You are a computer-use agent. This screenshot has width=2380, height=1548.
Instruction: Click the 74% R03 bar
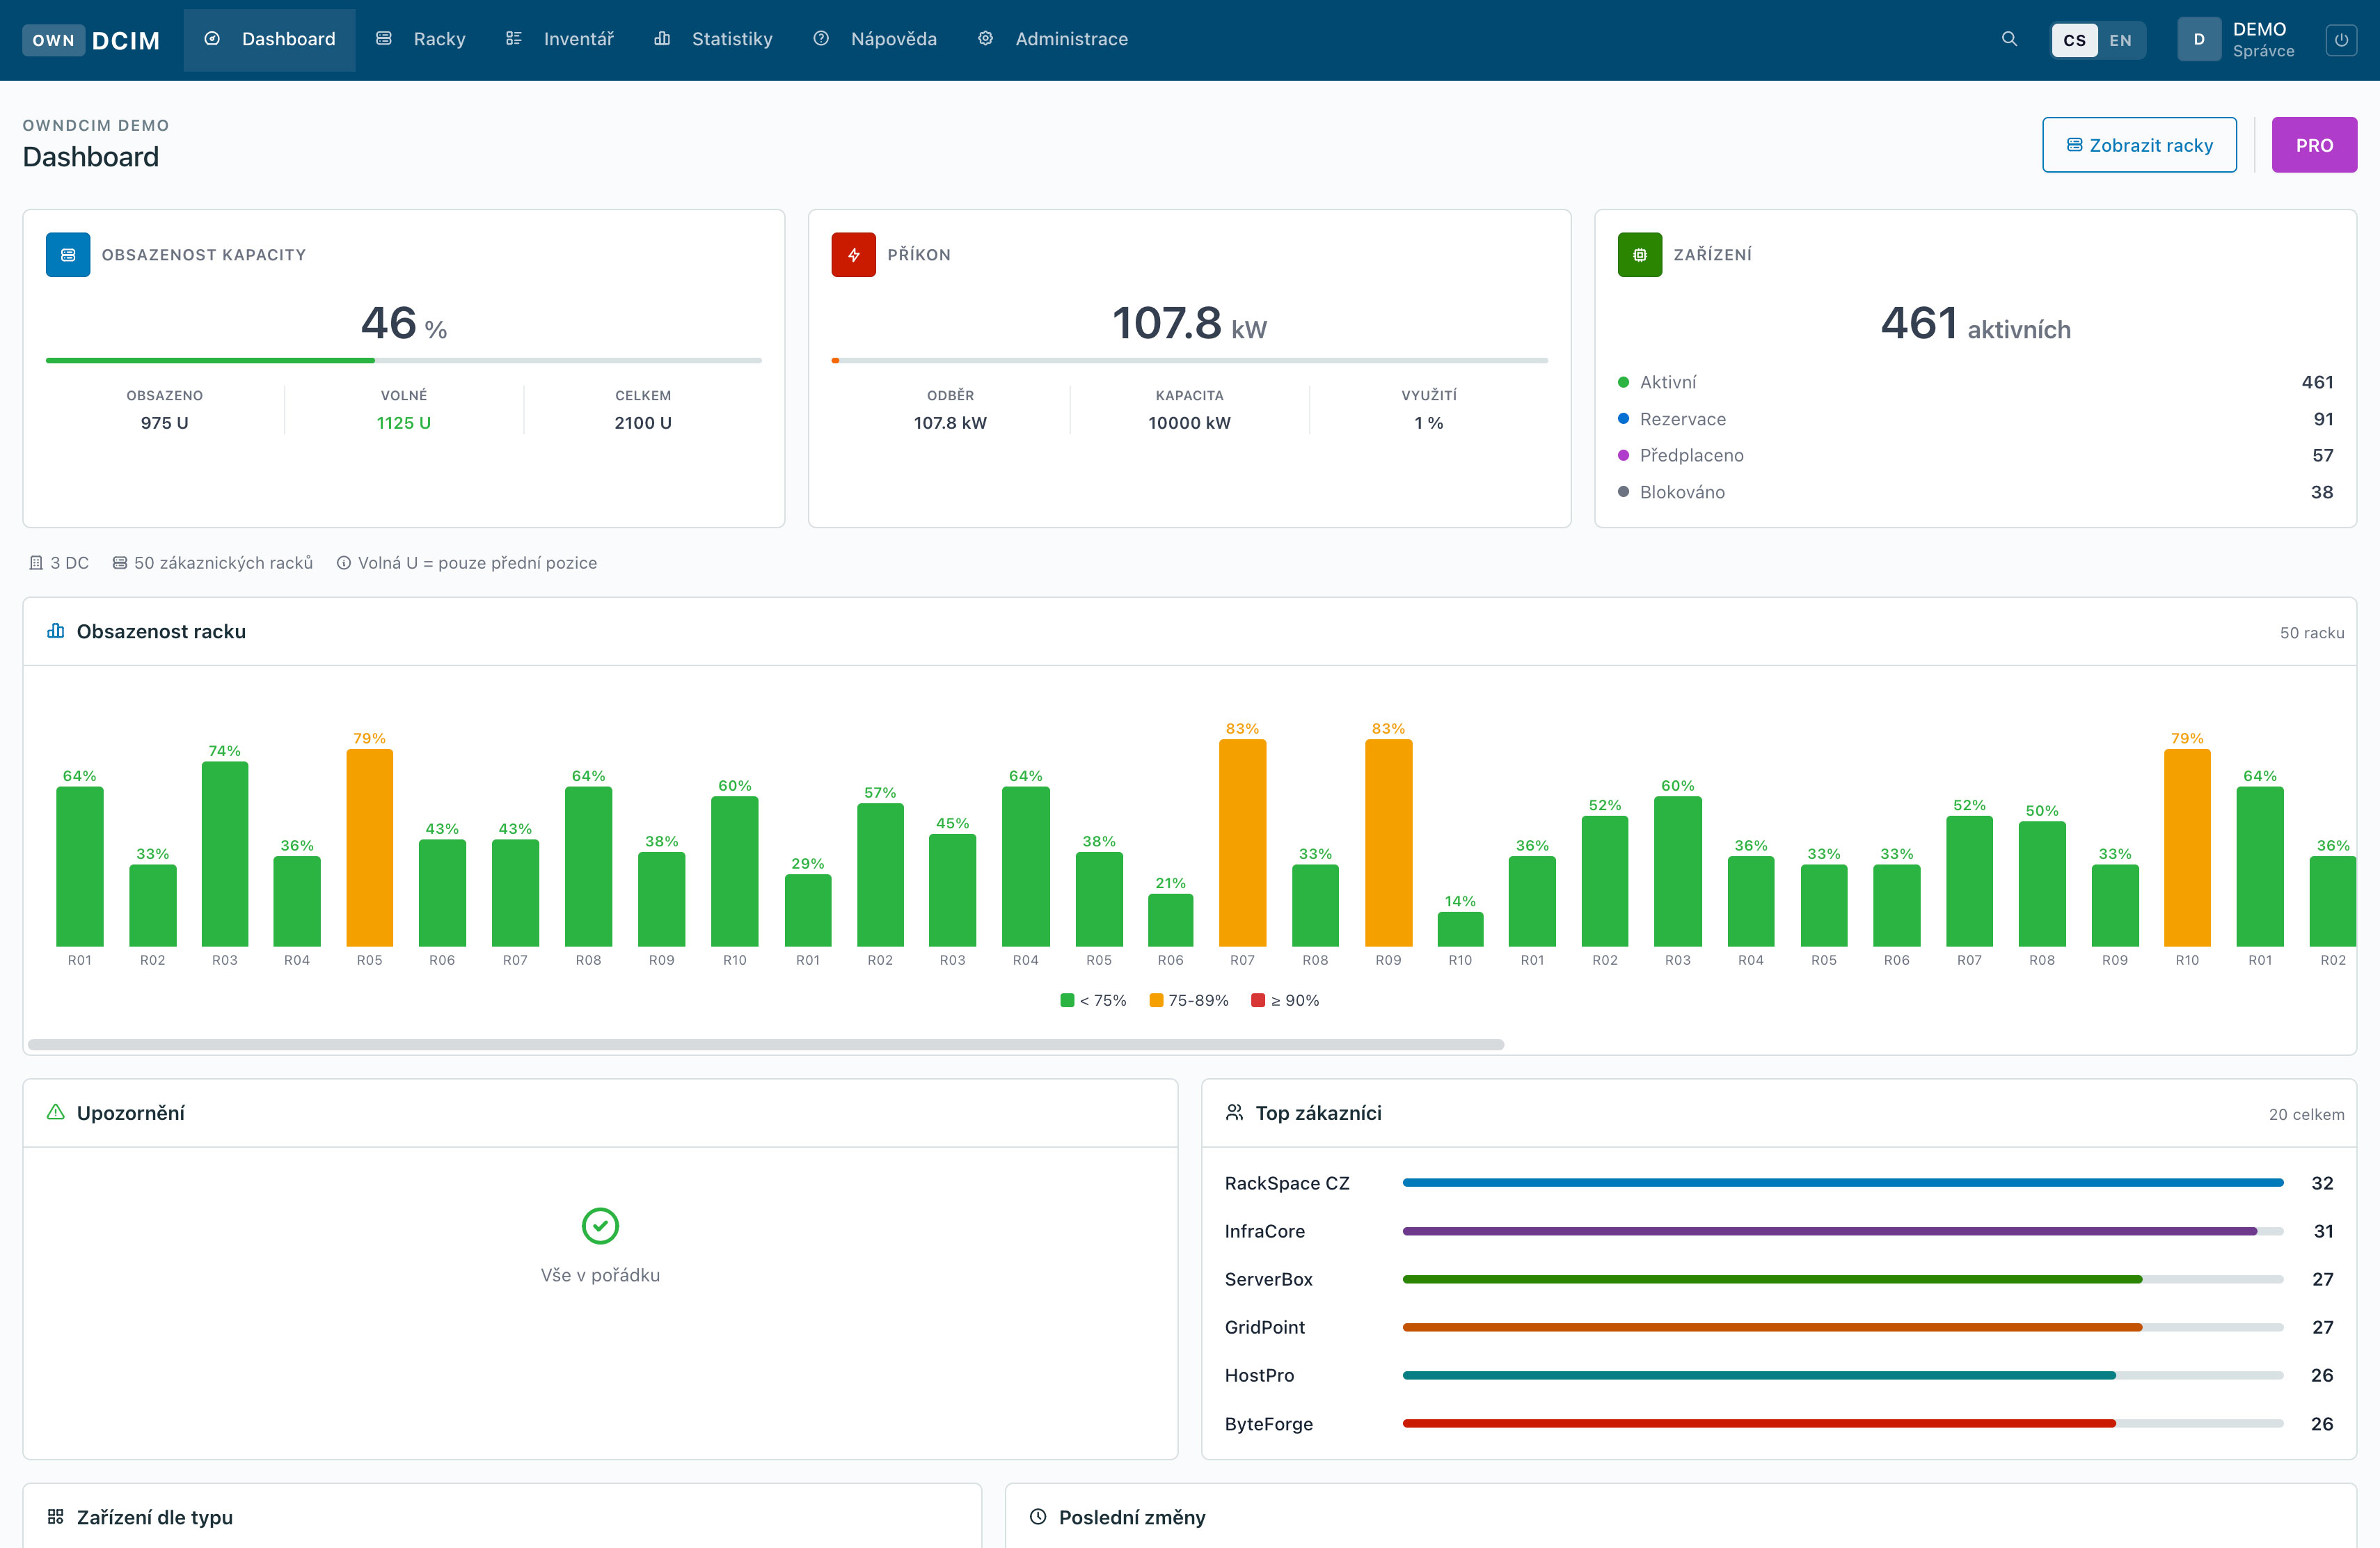(x=225, y=853)
